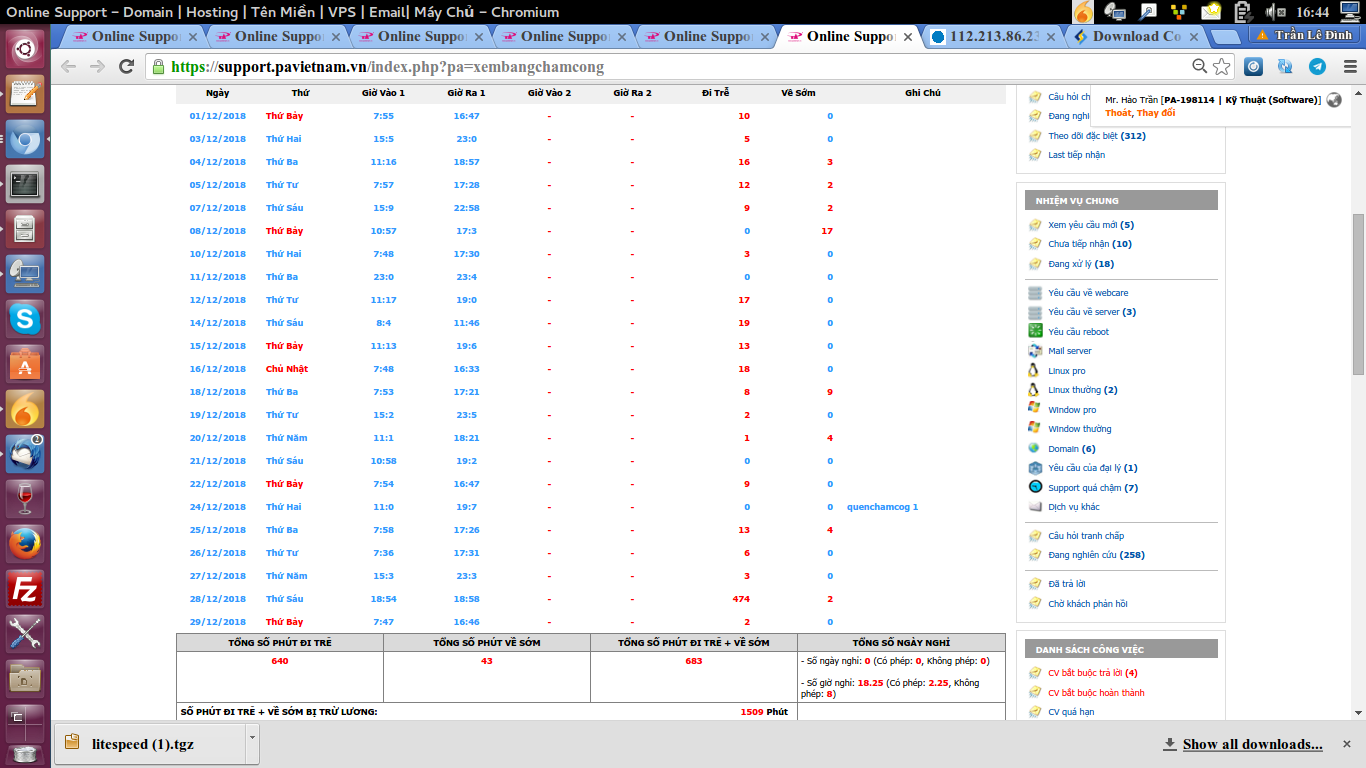The image size is (1366, 768).
Task: Click the Telegram extension icon
Action: click(1318, 67)
